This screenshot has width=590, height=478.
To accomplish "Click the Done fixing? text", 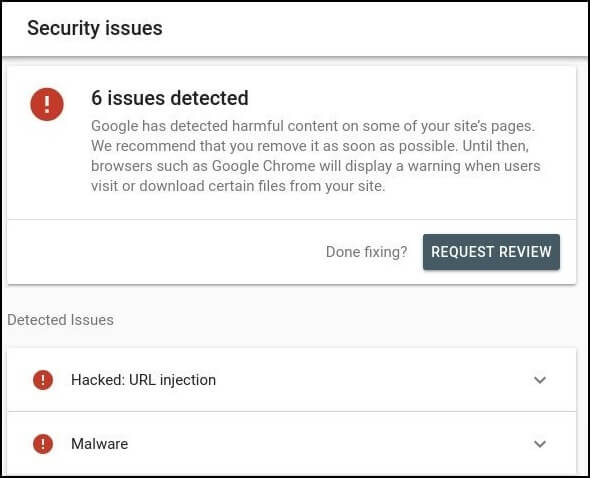I will pyautogui.click(x=366, y=252).
